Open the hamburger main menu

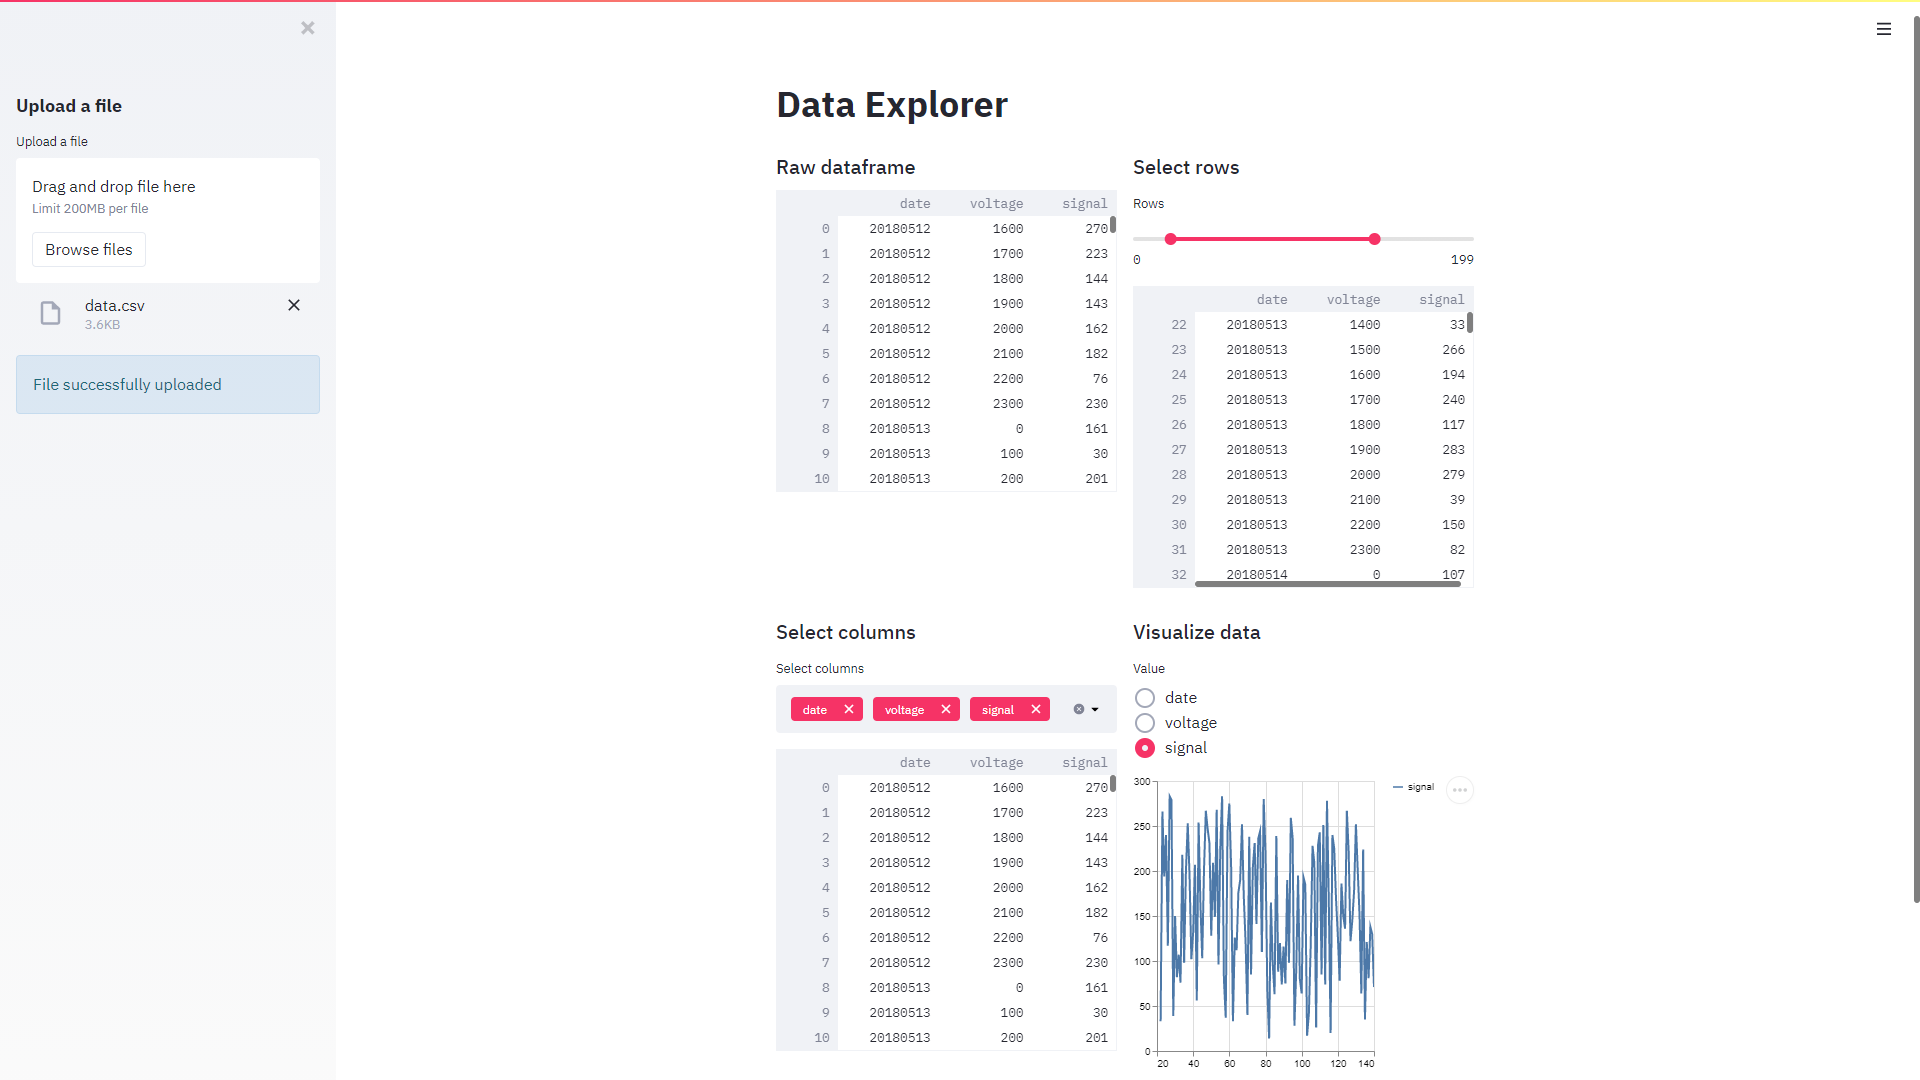tap(1883, 29)
